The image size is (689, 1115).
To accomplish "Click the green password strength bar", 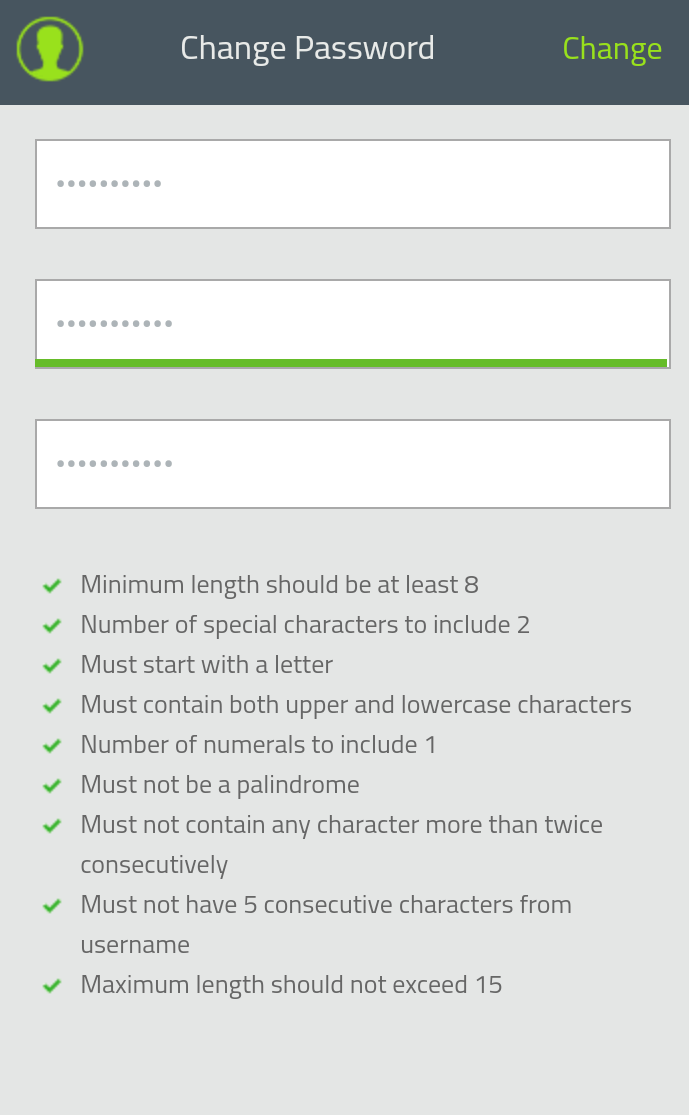I will (351, 363).
